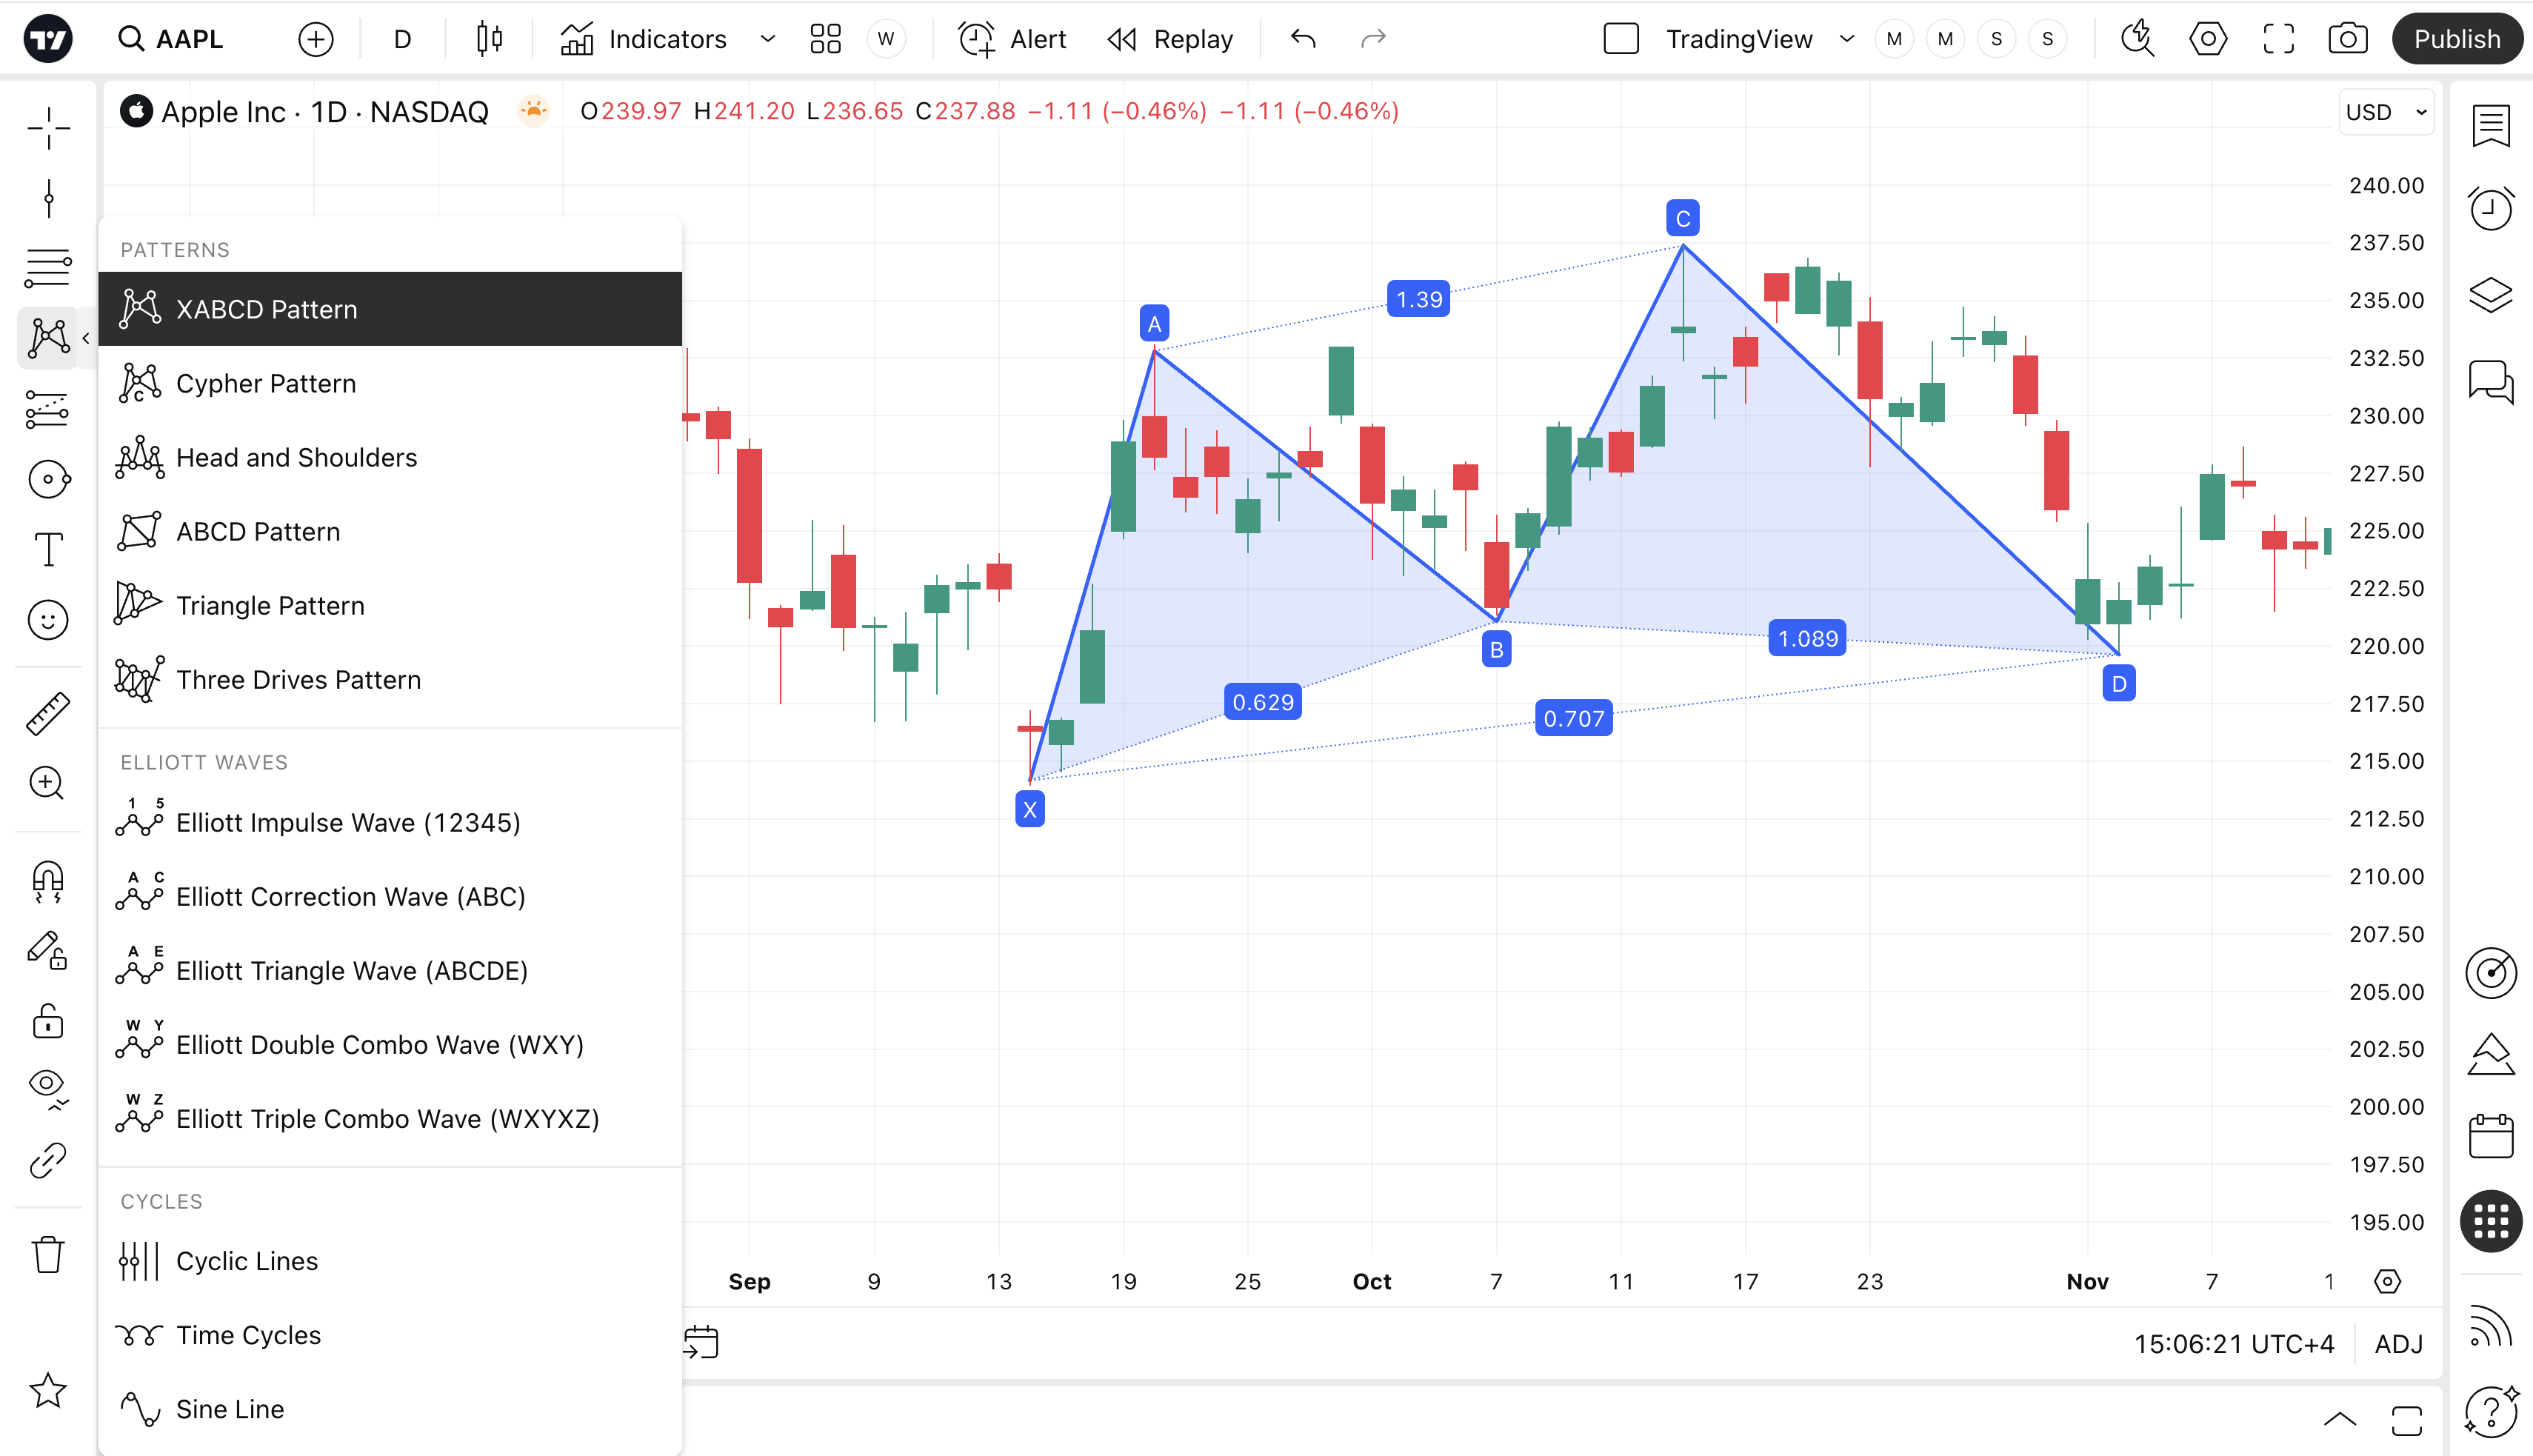2533x1456 pixels.
Task: Click the trash Remove objects icon
Action: click(x=47, y=1254)
